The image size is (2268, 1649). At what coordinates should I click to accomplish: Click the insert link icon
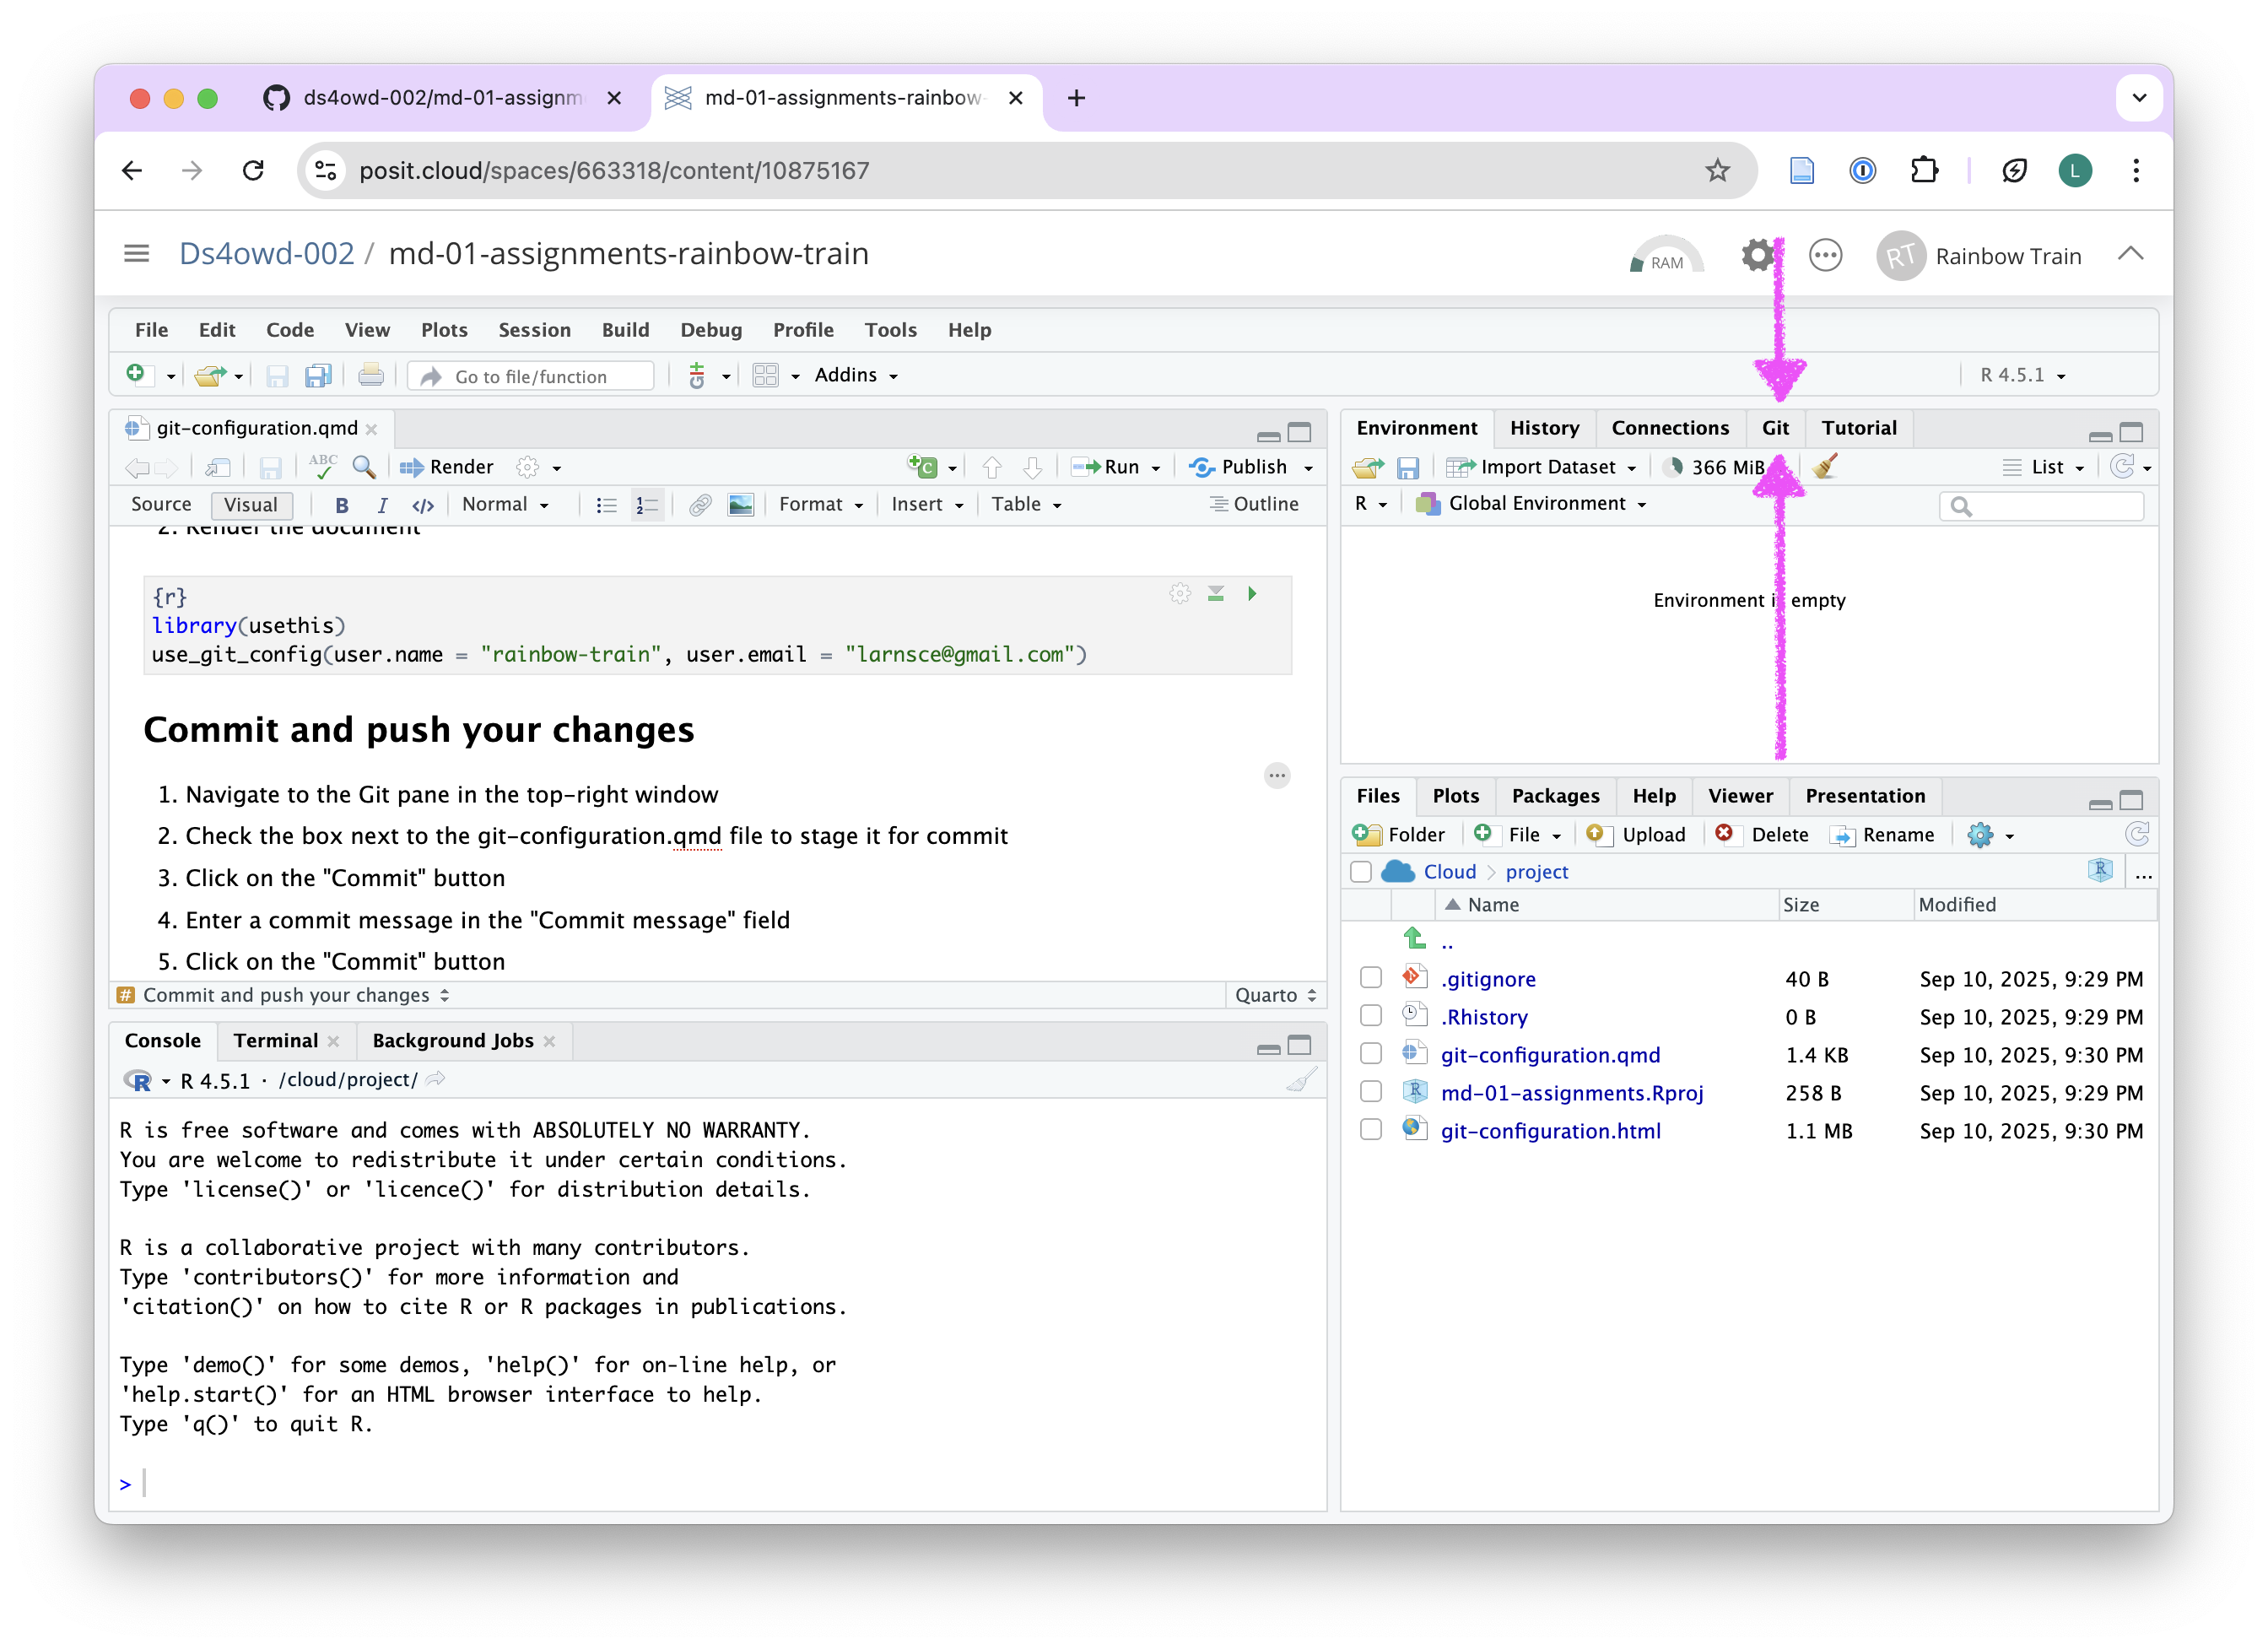point(700,505)
